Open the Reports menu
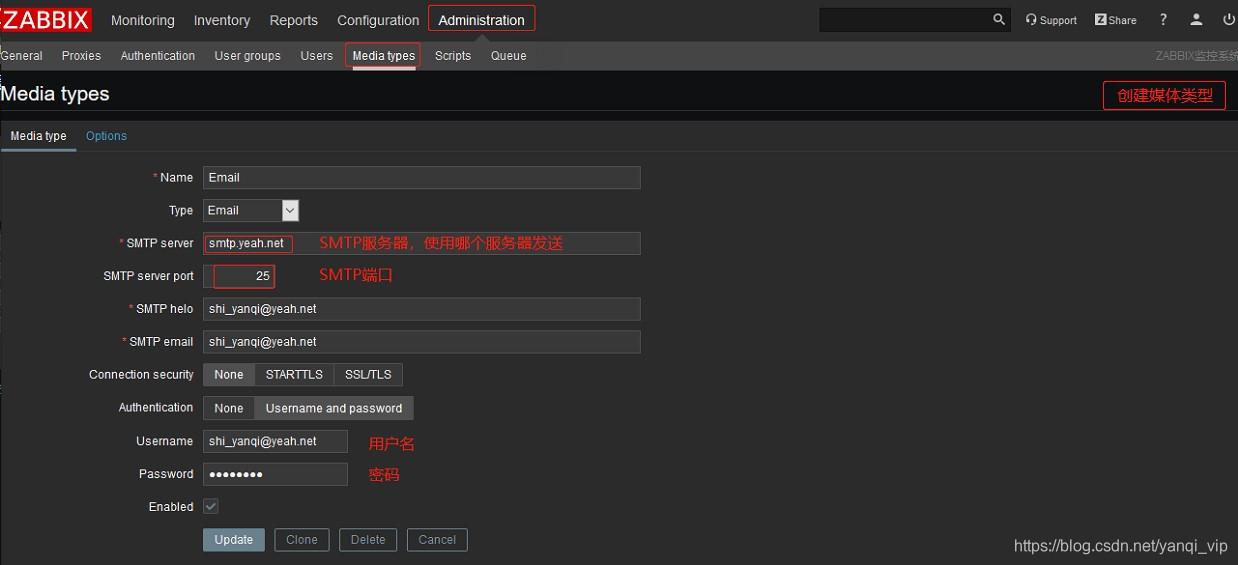Screen dimensions: 1238x565 click(294, 20)
